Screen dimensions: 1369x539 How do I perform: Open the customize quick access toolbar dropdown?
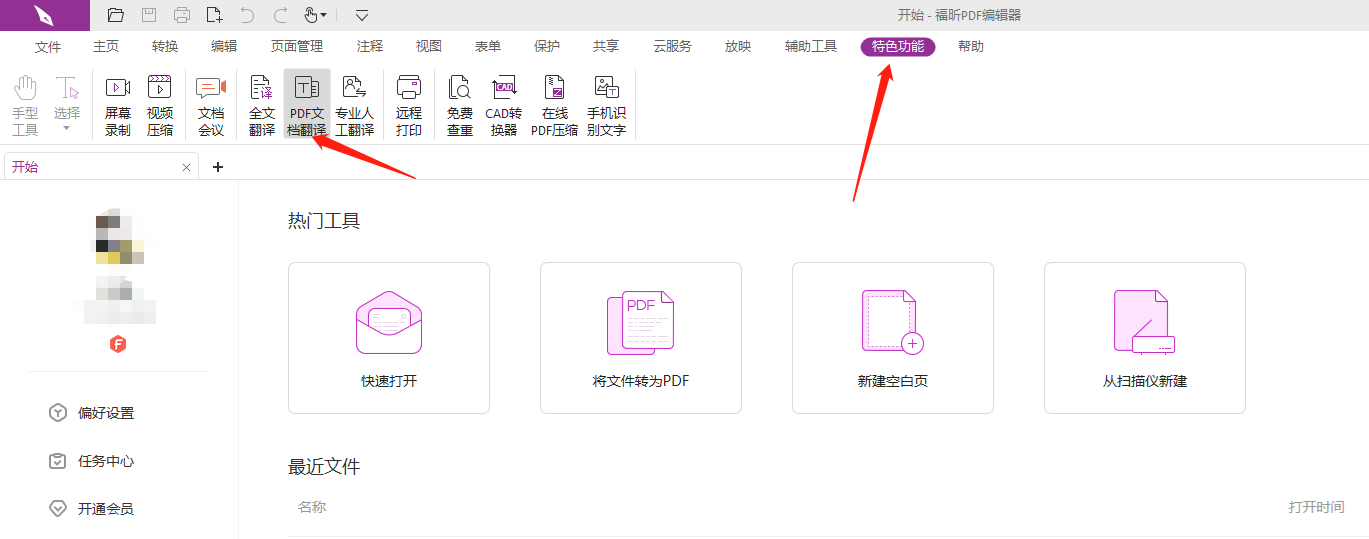click(362, 15)
